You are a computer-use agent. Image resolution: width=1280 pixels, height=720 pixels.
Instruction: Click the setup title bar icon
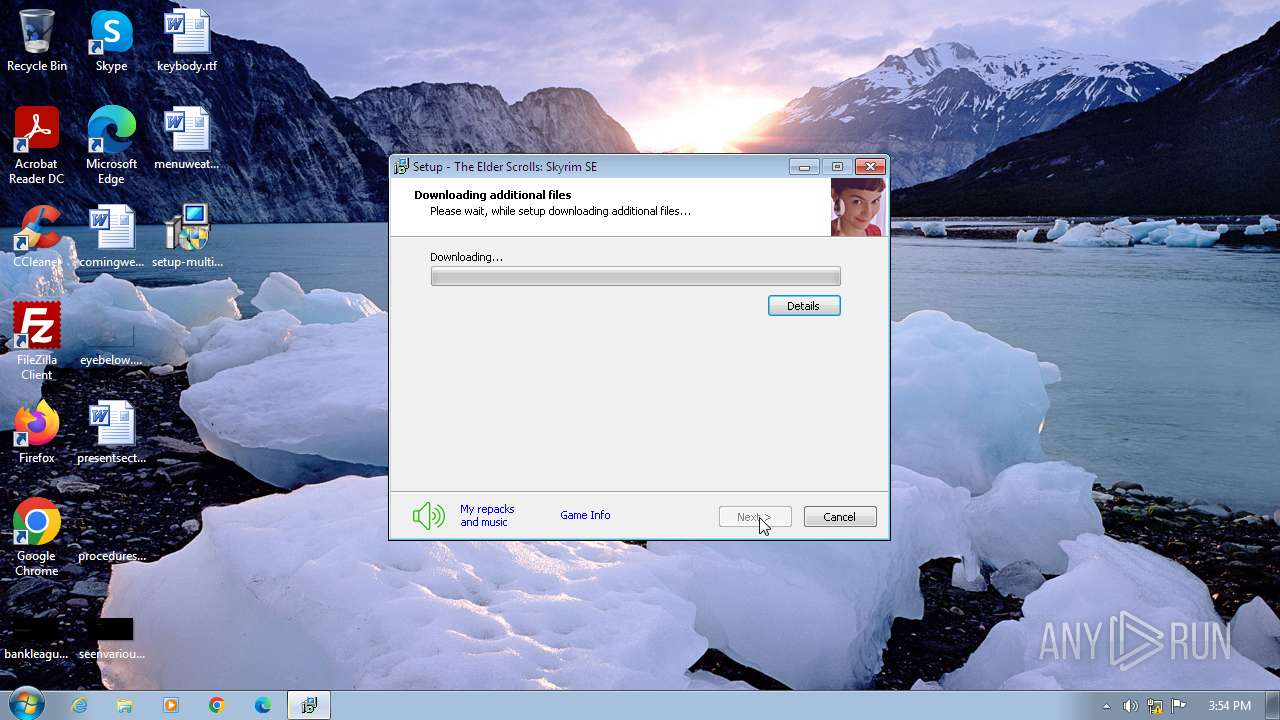[401, 167]
